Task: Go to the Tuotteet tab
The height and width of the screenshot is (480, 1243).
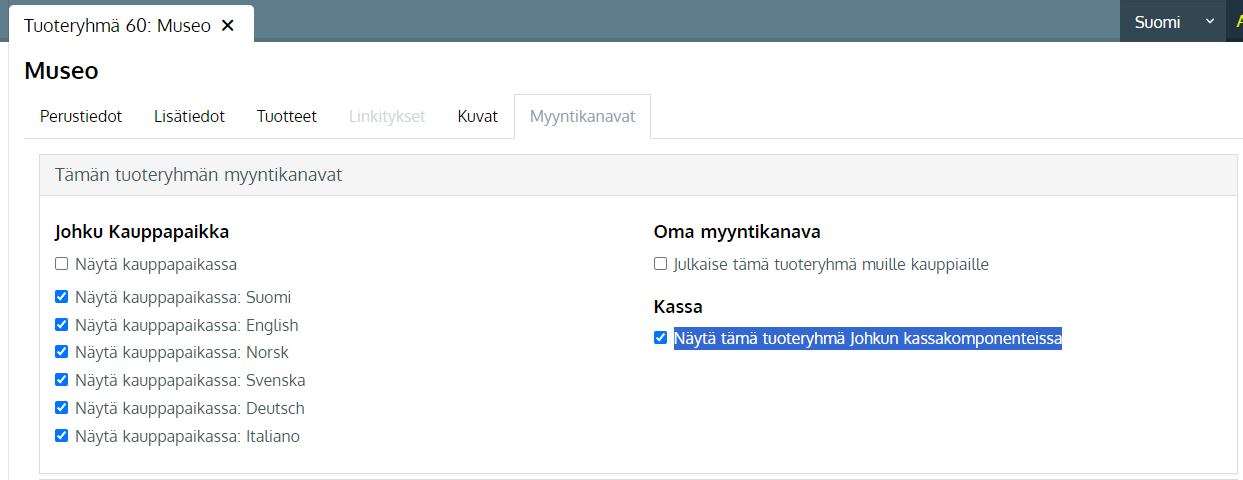Action: (x=287, y=116)
